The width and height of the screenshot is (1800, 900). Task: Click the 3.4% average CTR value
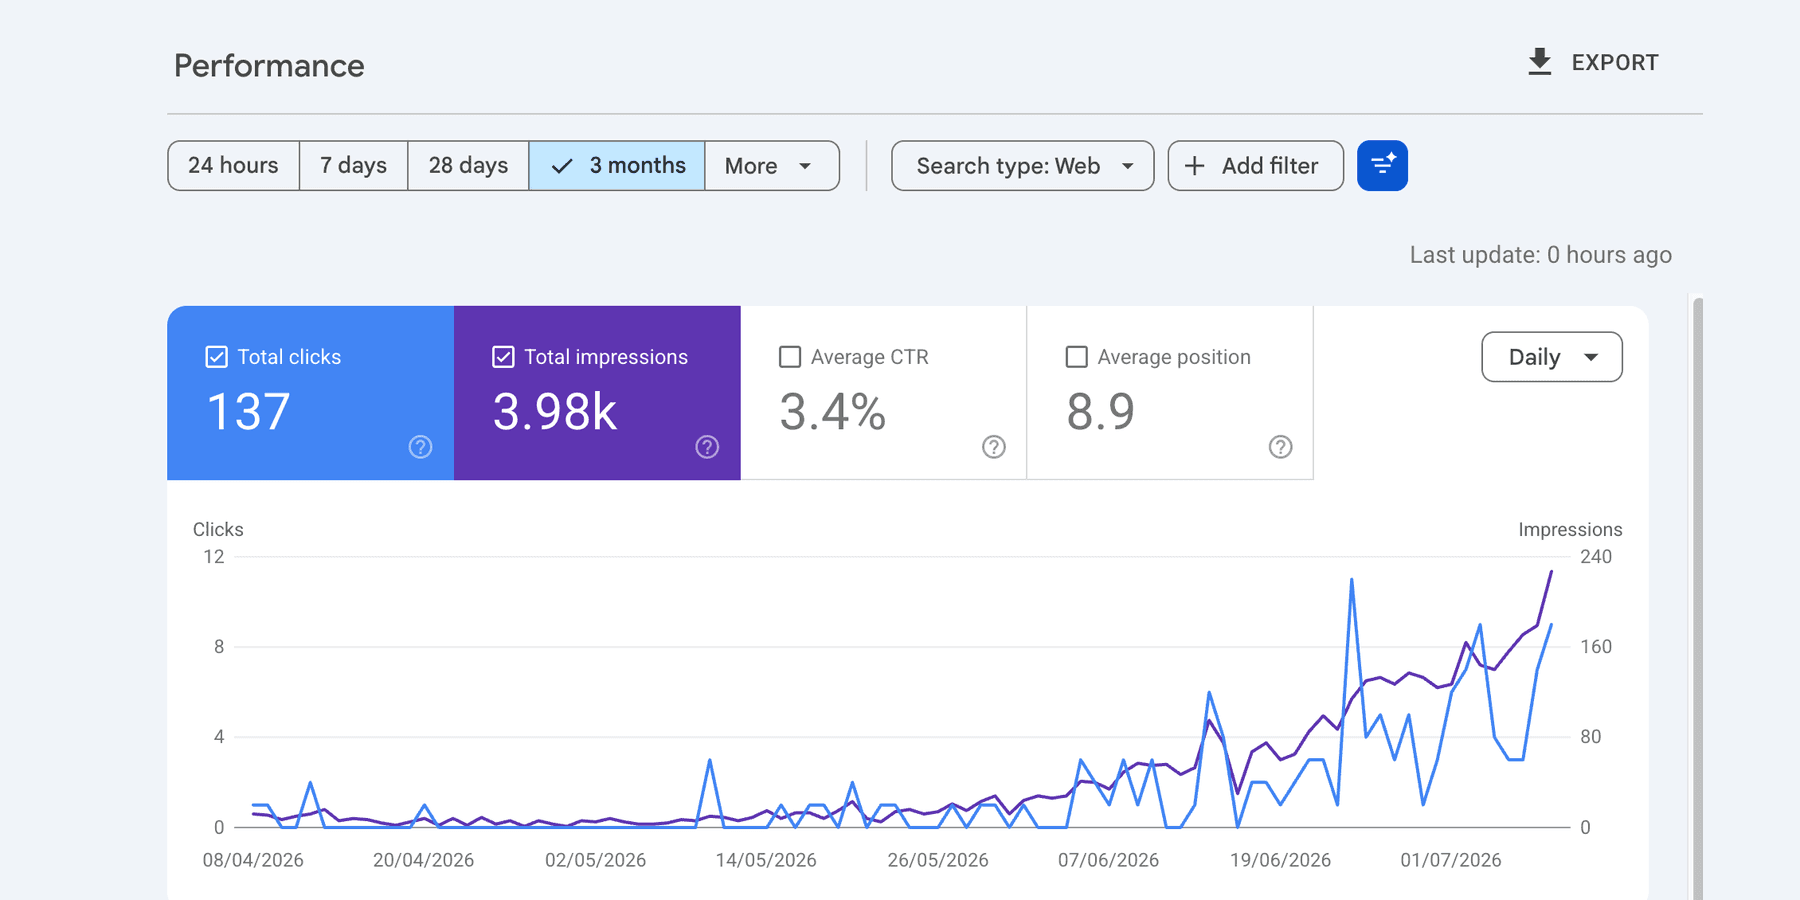click(x=832, y=412)
